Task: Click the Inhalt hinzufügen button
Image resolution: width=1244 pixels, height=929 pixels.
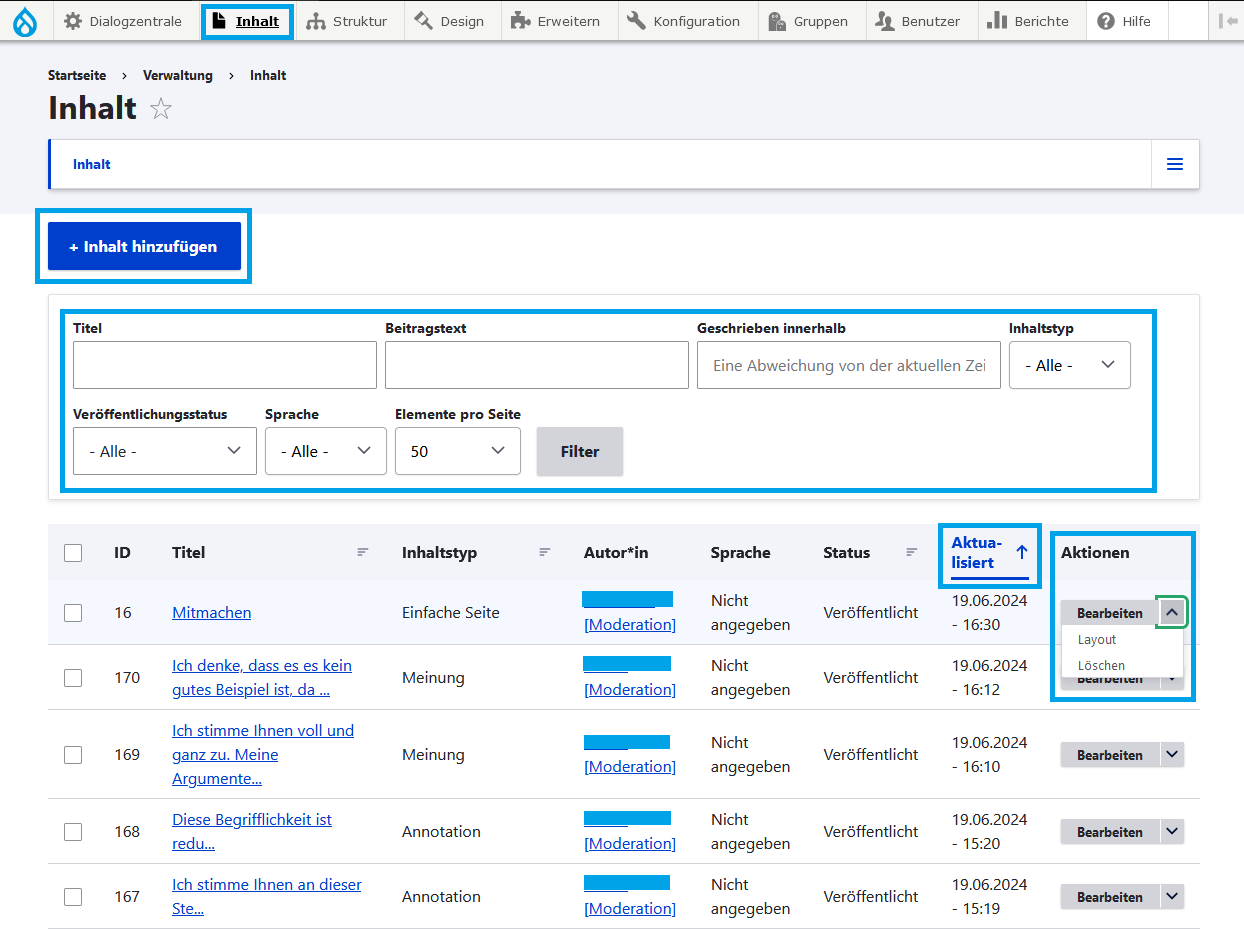Action: tap(145, 246)
